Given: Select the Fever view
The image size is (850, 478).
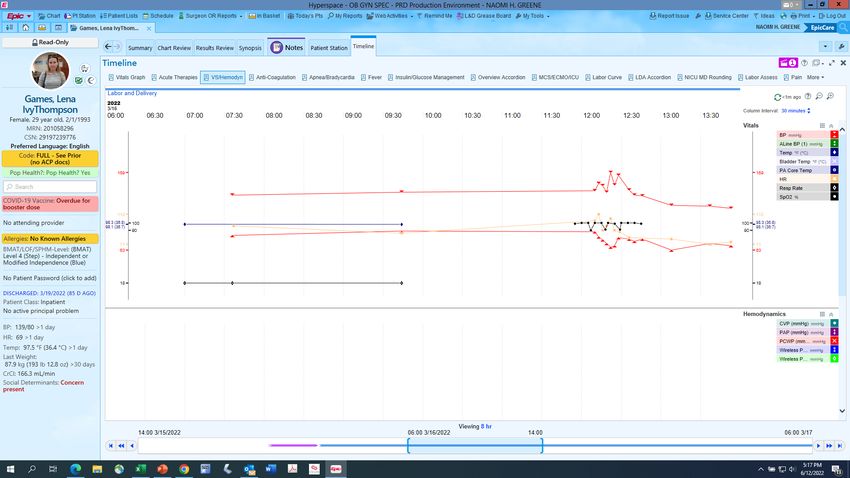Looking at the screenshot, I should (371, 77).
